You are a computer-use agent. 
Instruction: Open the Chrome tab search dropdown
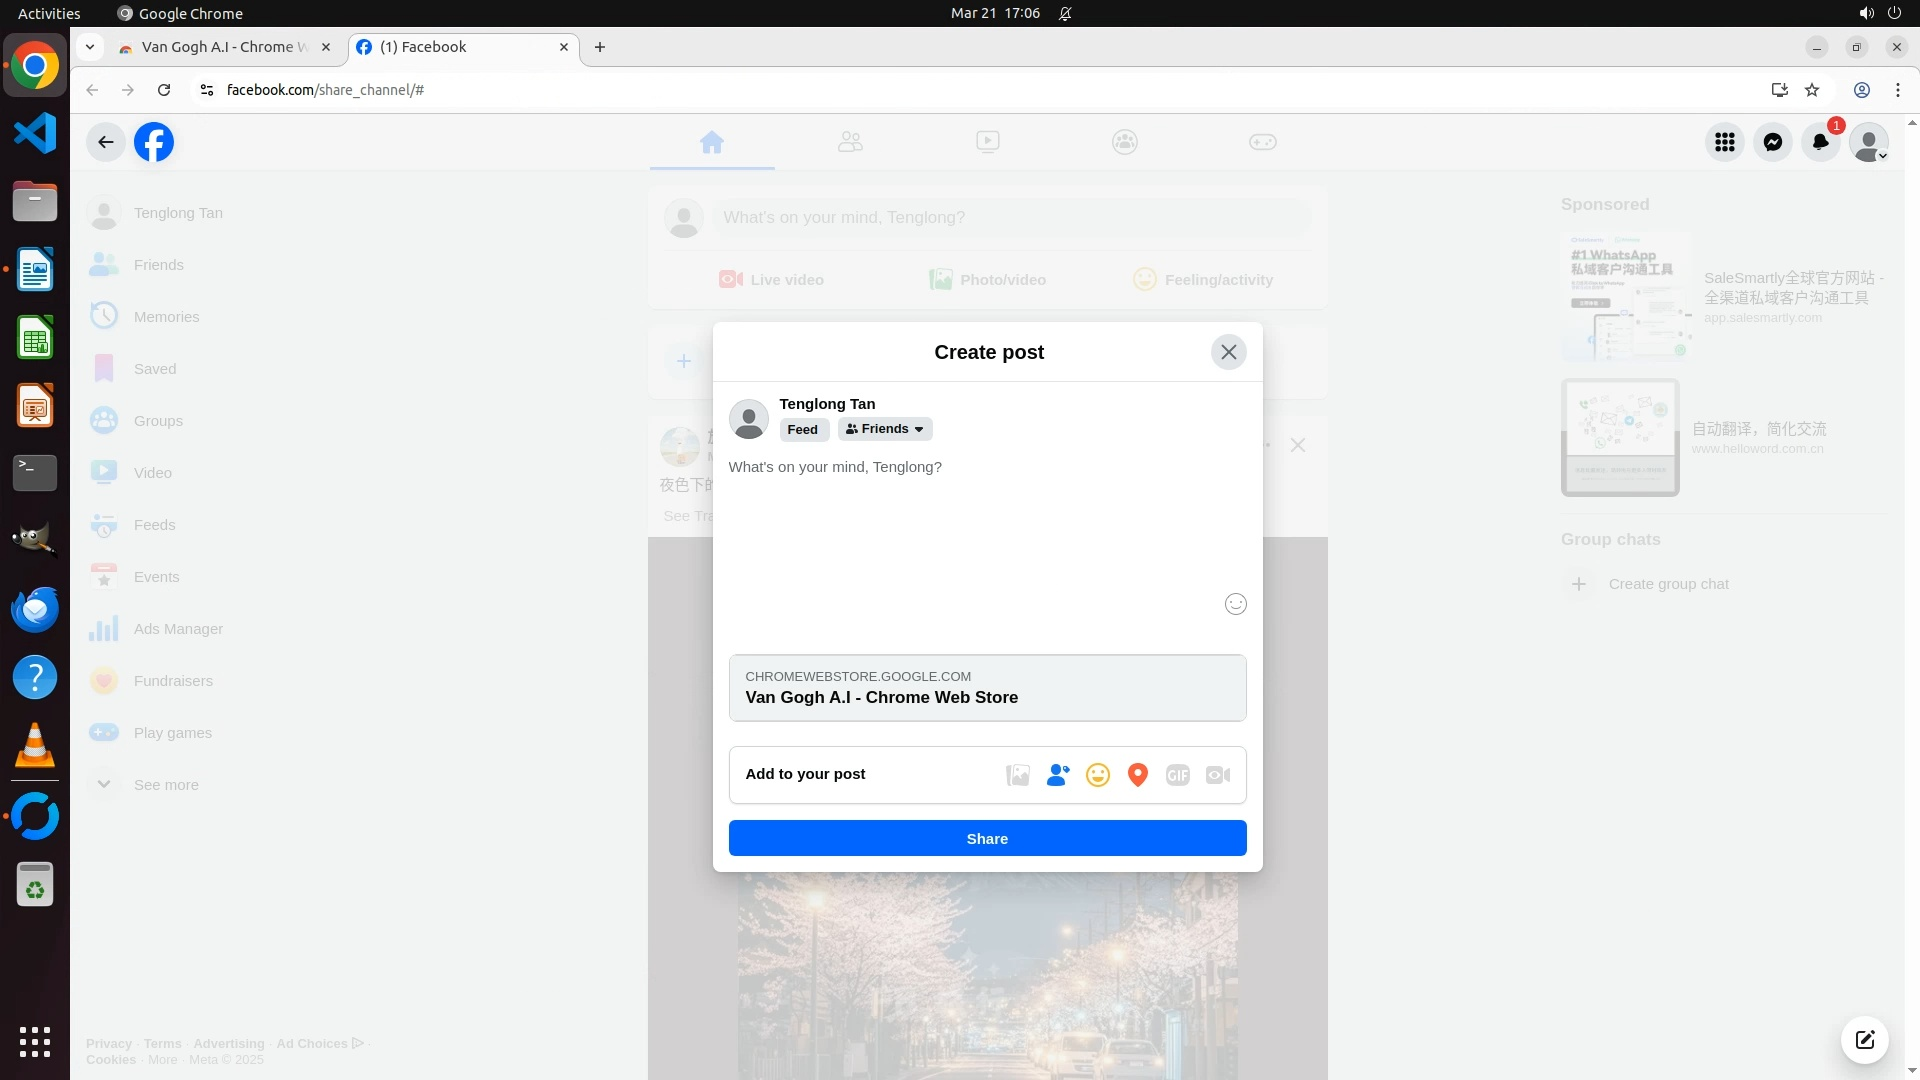[90, 47]
